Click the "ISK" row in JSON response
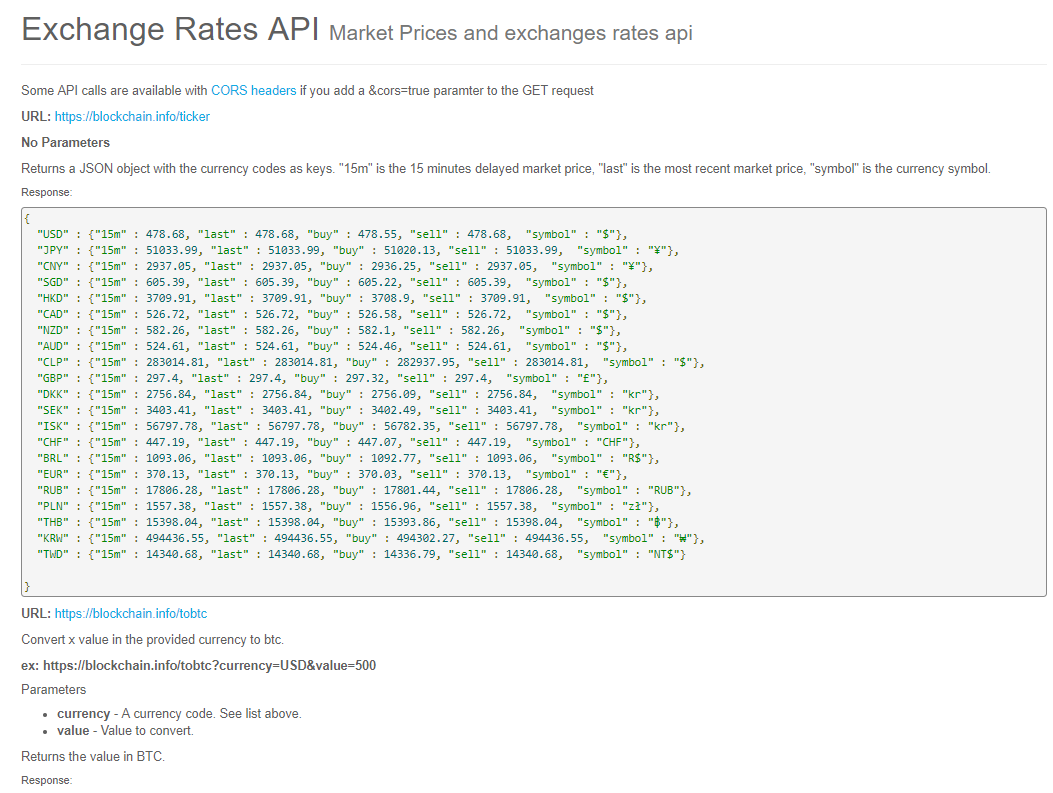Image resolution: width=1053 pixels, height=793 pixels. 361,427
